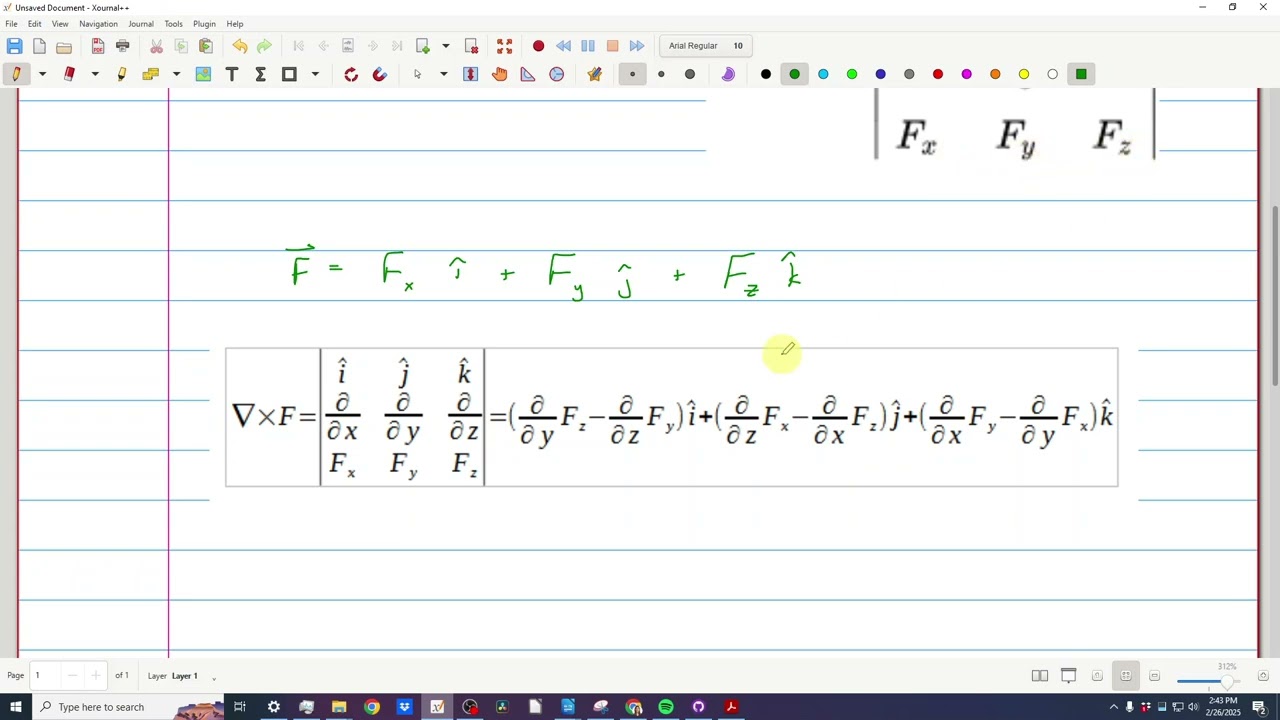Expand the Pen tool options dropdown
Image resolution: width=1280 pixels, height=720 pixels.
click(42, 74)
